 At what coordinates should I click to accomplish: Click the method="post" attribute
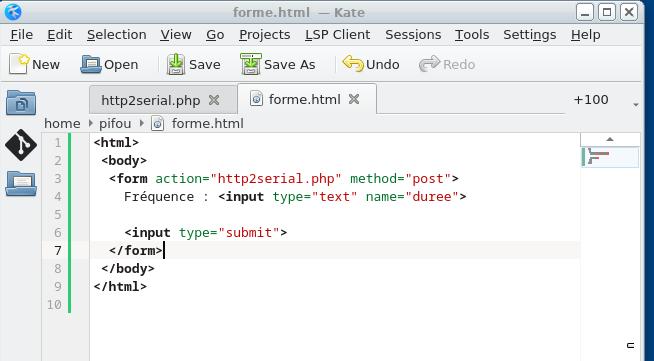click(400, 179)
